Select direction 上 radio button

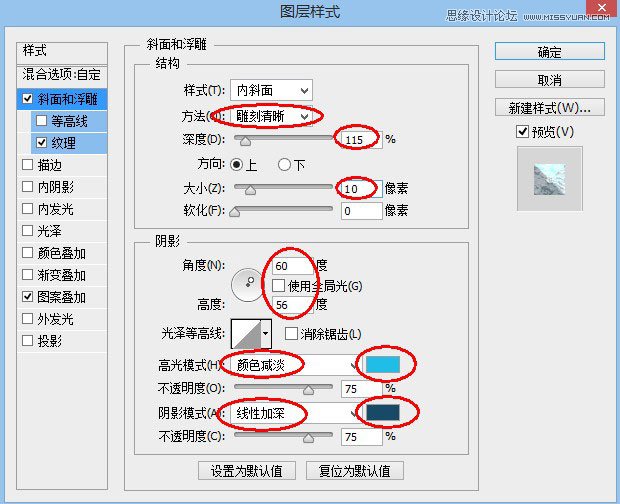[236, 164]
